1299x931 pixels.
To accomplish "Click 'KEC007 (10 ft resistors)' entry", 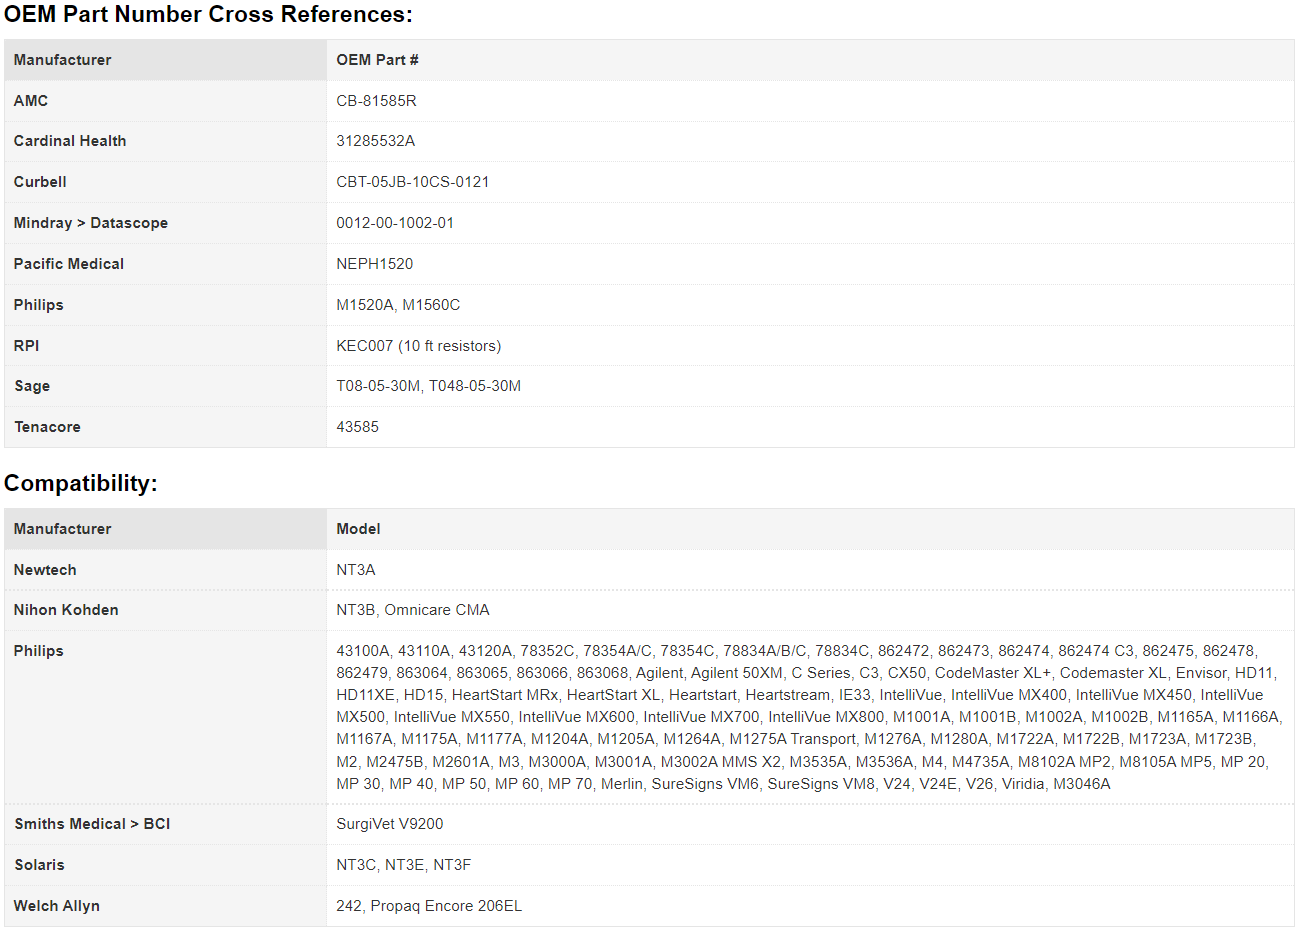I will click(419, 346).
